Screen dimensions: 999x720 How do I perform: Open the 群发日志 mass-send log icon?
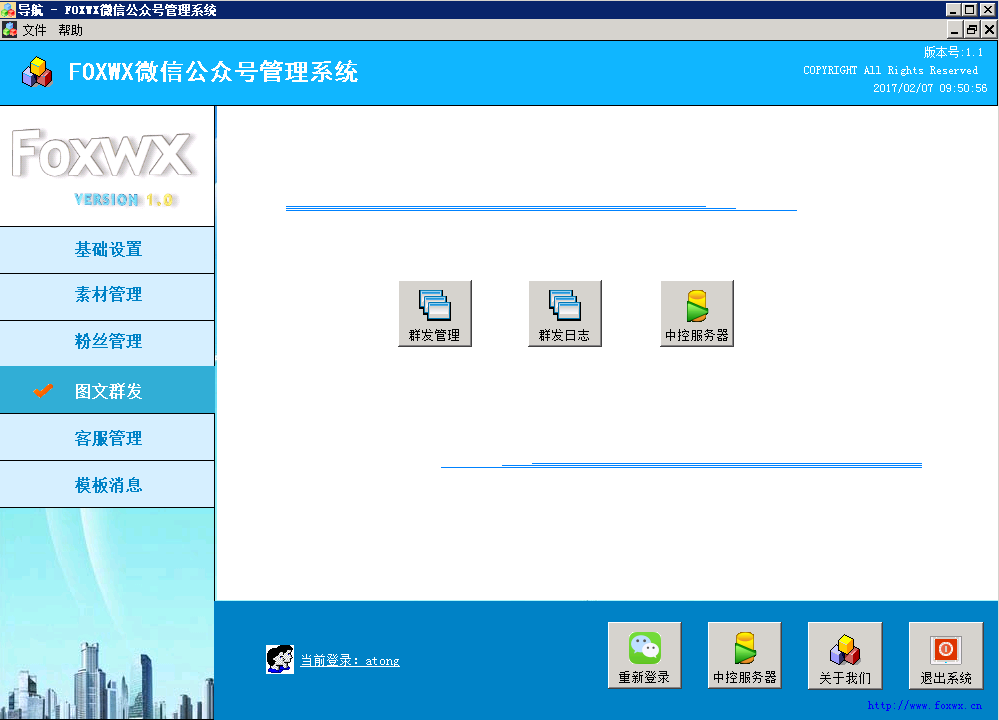(x=564, y=313)
